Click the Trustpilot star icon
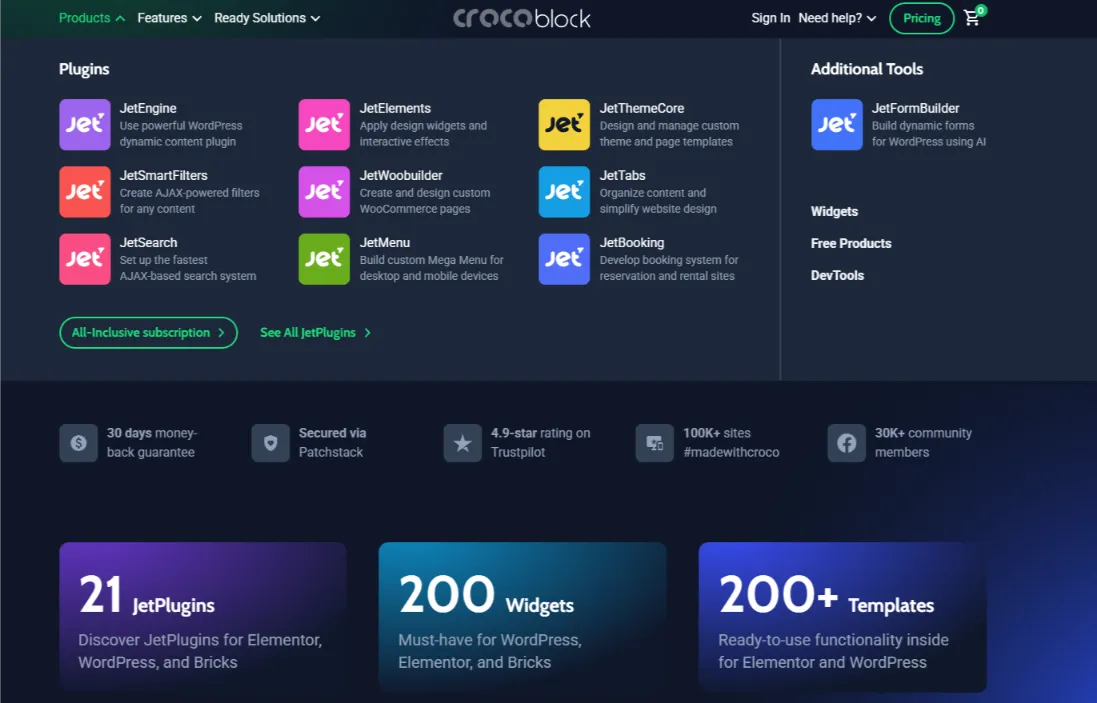1097x703 pixels. click(x=462, y=443)
